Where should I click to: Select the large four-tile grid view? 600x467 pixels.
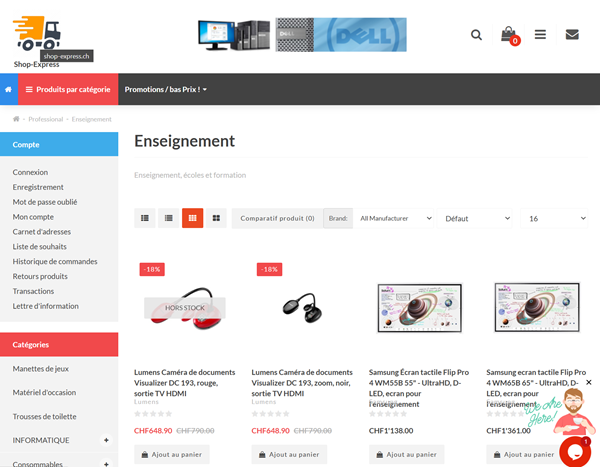(216, 218)
